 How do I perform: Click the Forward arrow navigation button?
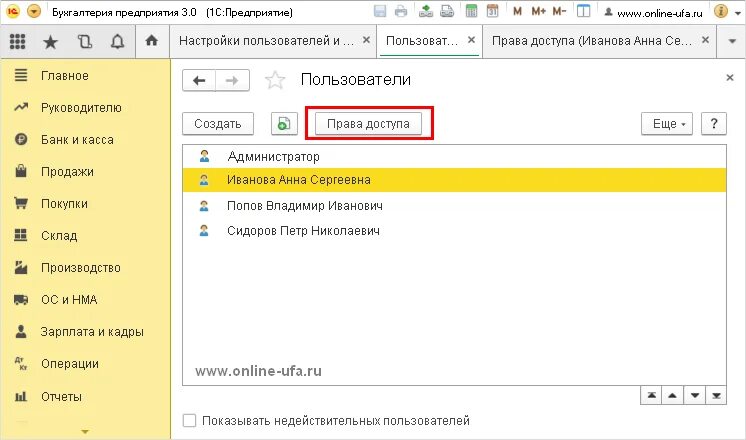[x=232, y=80]
